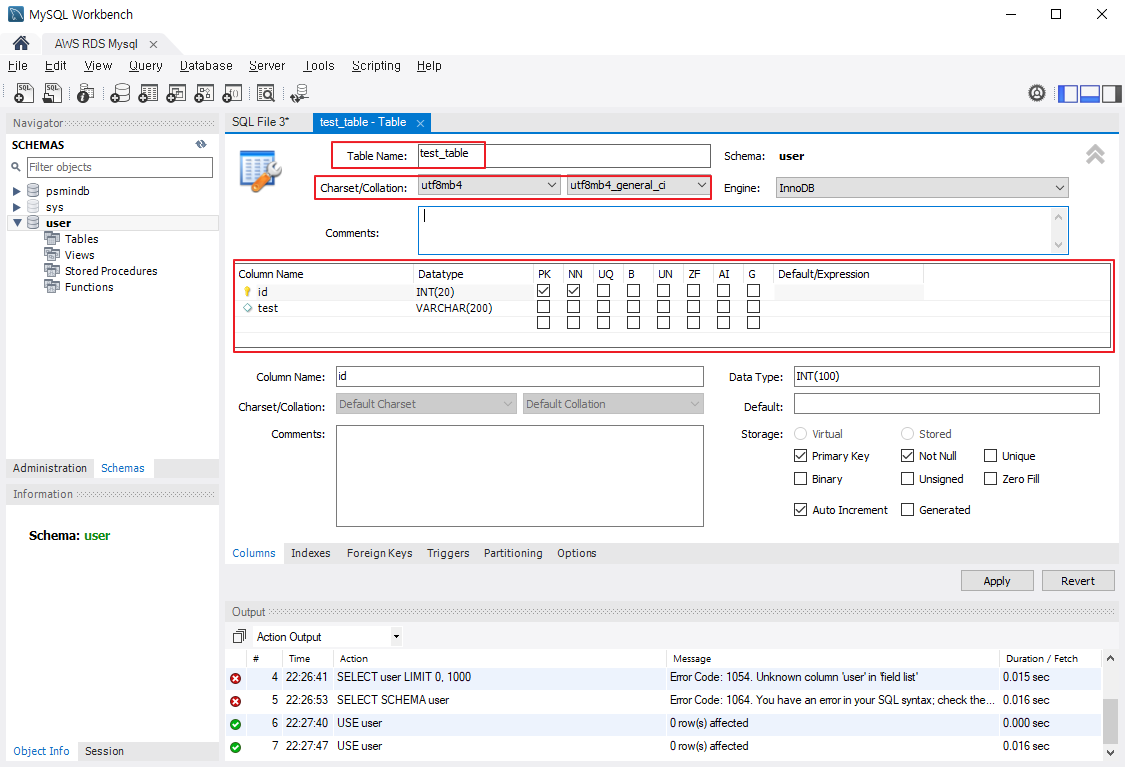The width and height of the screenshot is (1126, 768).
Task: Create a new function toolbar icon
Action: click(x=232, y=93)
